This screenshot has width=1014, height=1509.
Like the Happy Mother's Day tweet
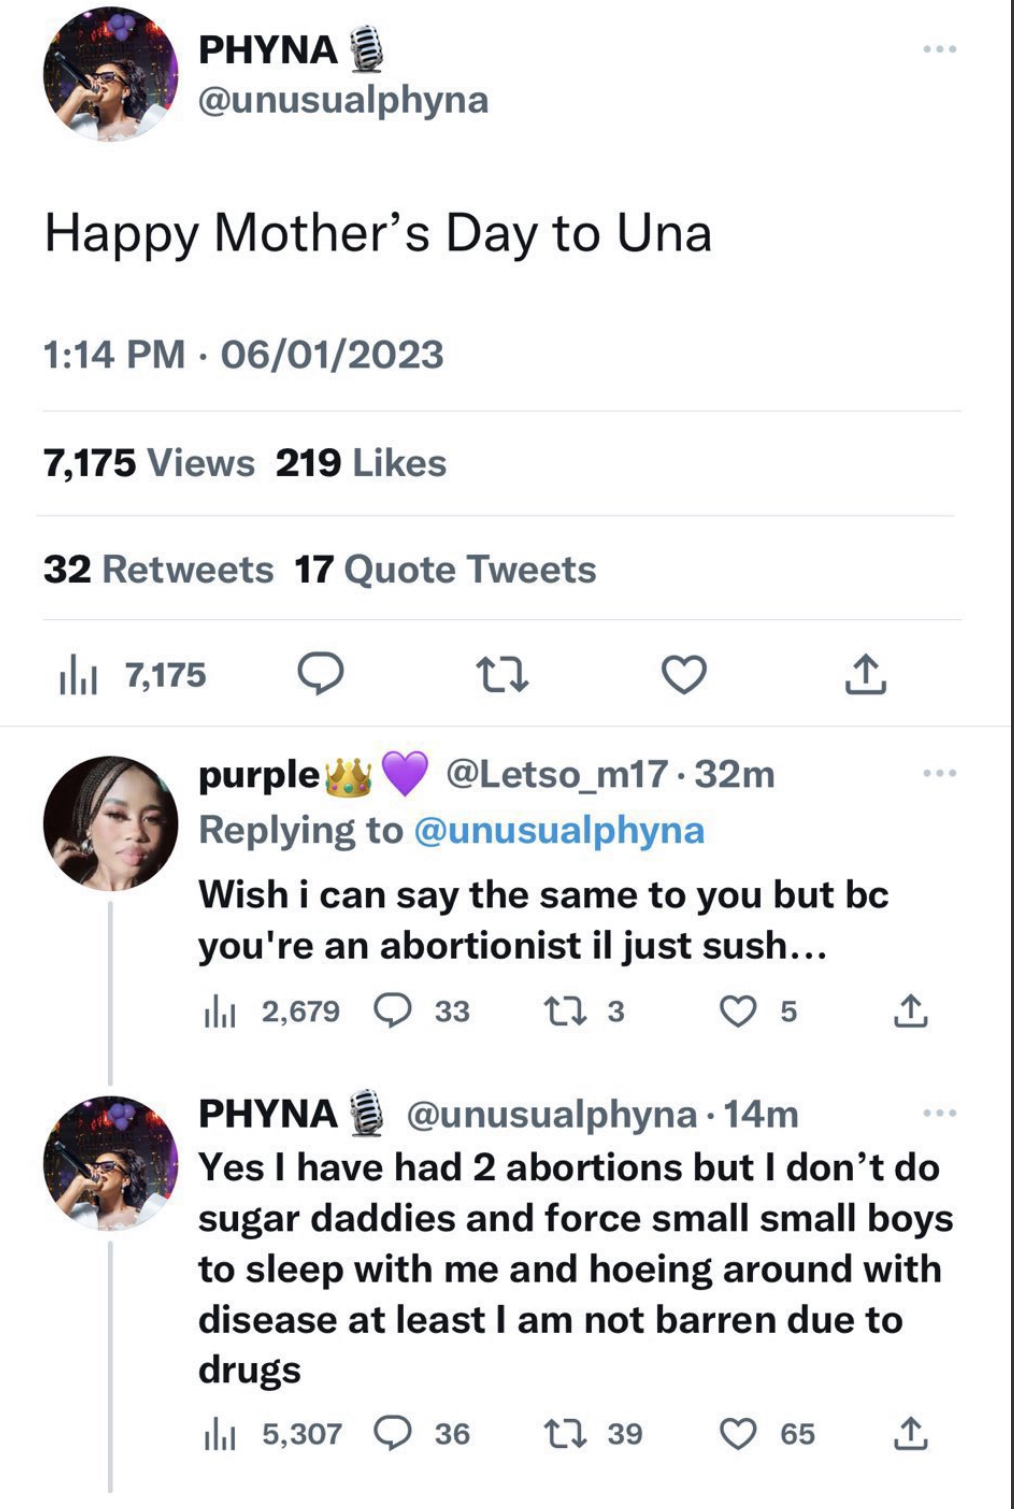pos(684,675)
